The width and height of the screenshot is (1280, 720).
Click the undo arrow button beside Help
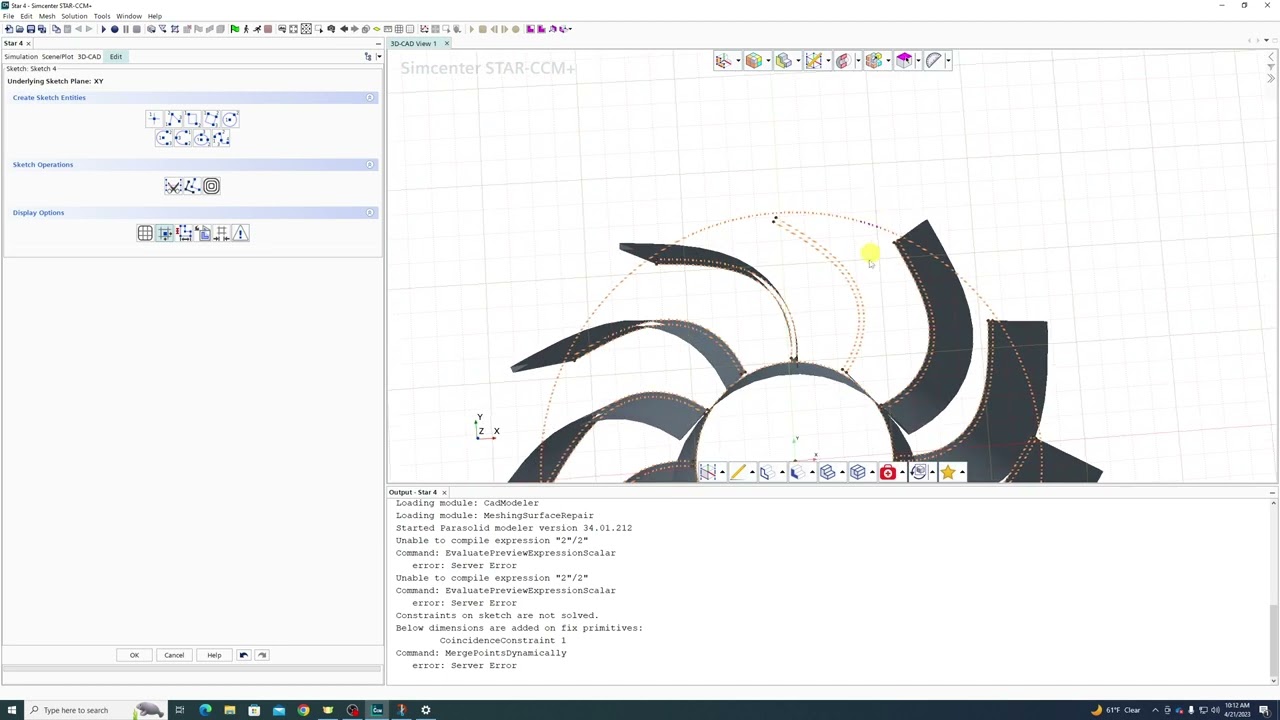pyautogui.click(x=243, y=655)
